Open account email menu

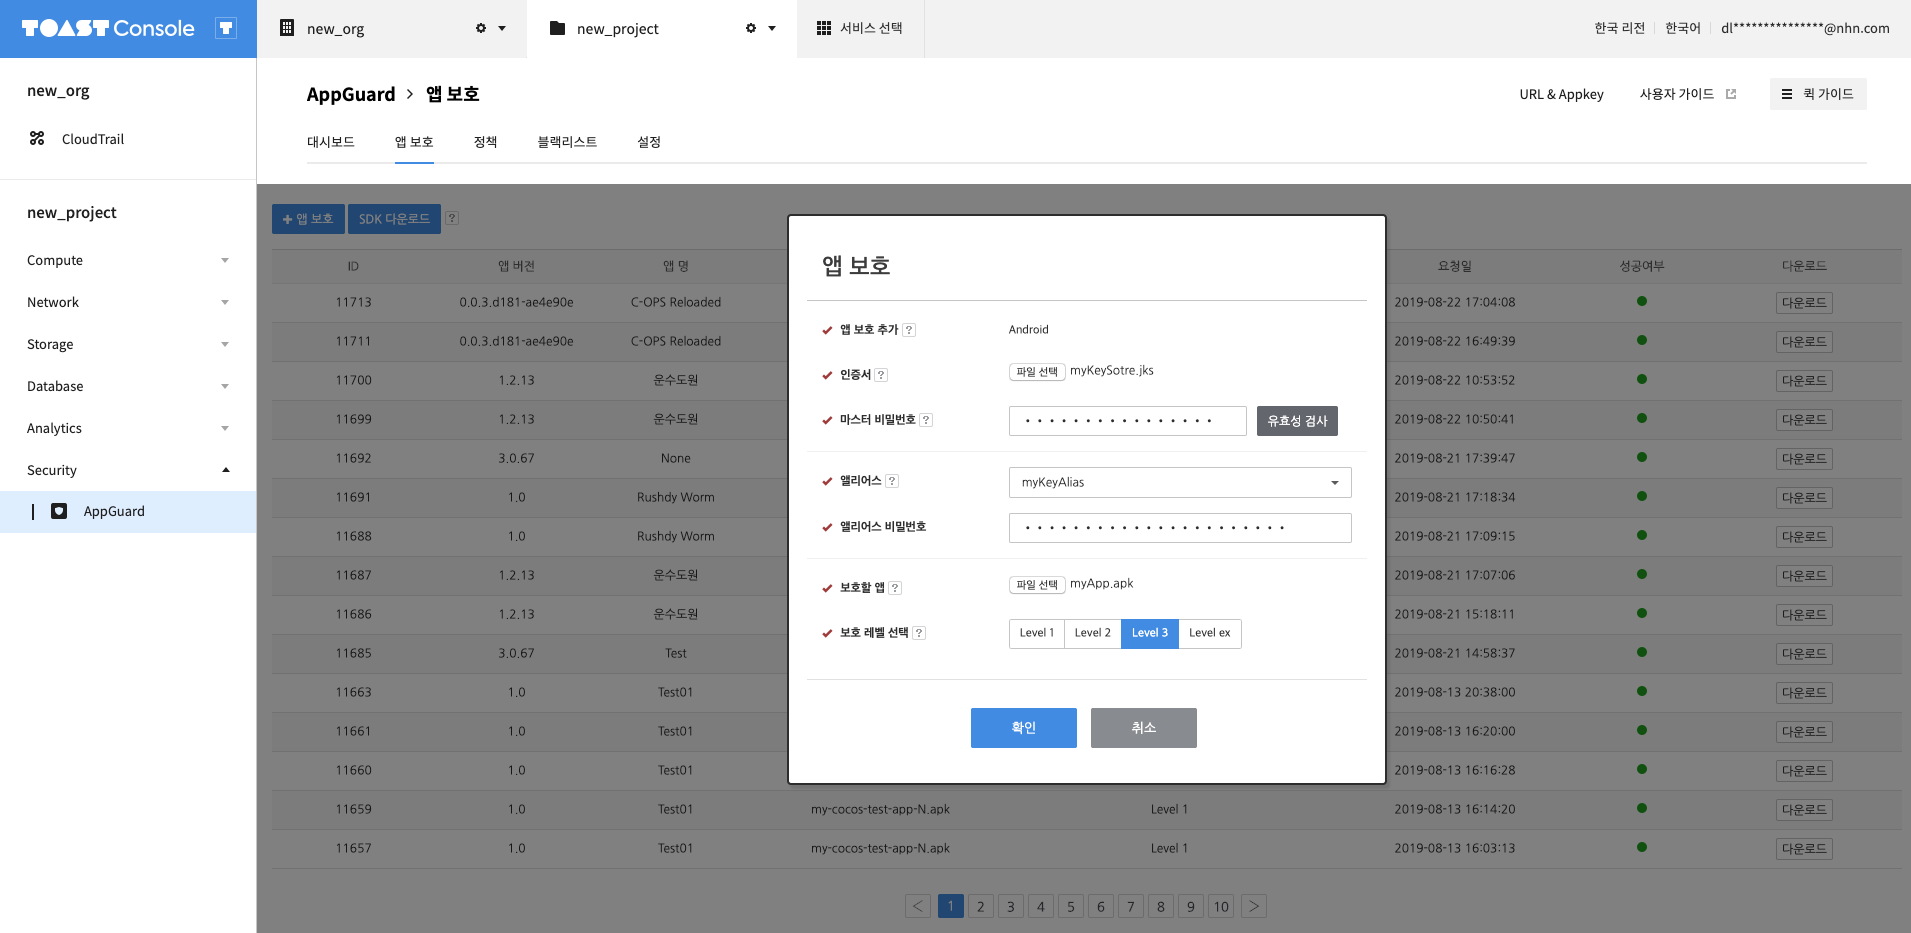[1805, 28]
